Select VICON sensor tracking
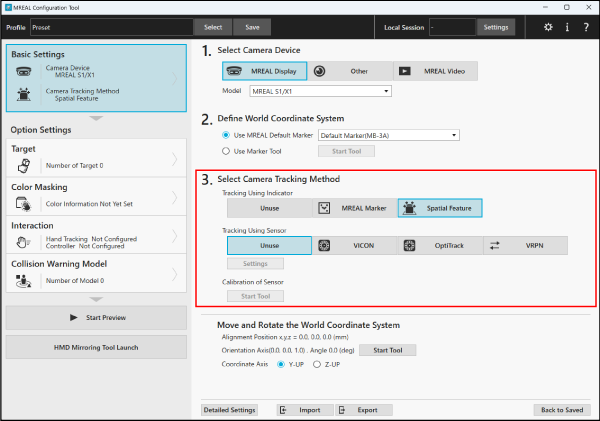The width and height of the screenshot is (600, 421). click(355, 245)
